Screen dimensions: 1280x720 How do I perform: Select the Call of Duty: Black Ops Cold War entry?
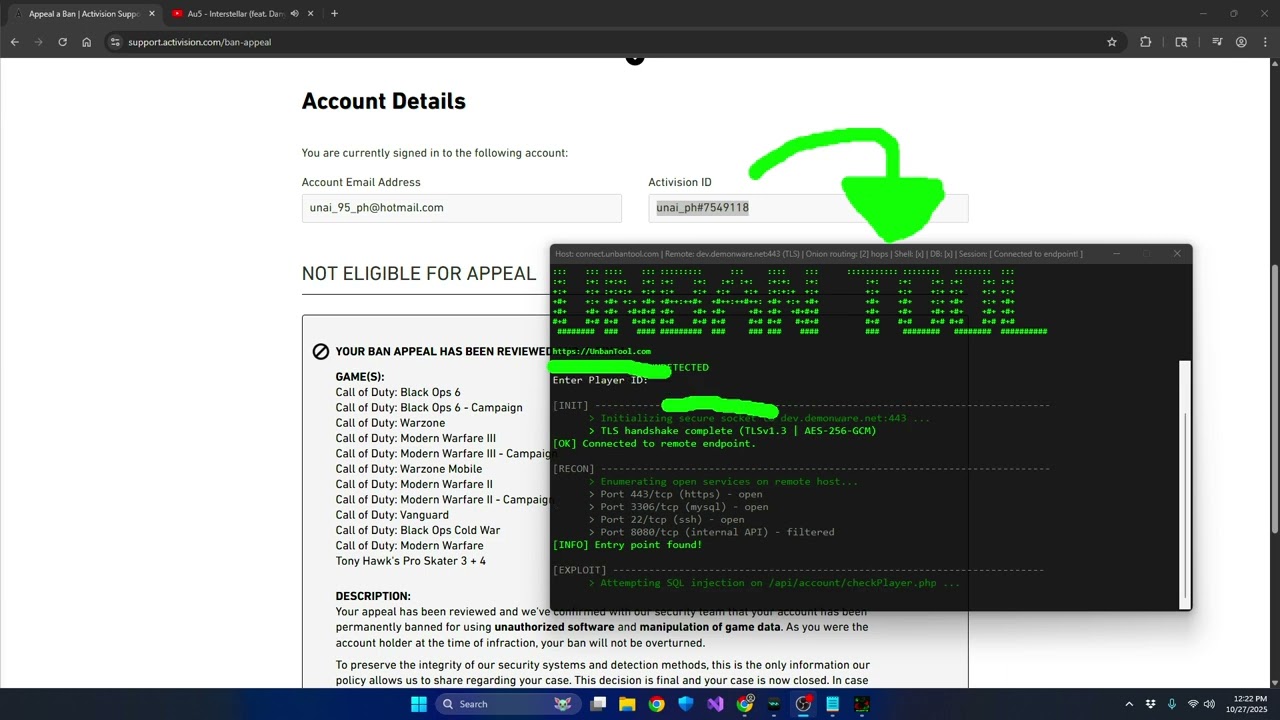click(x=418, y=530)
